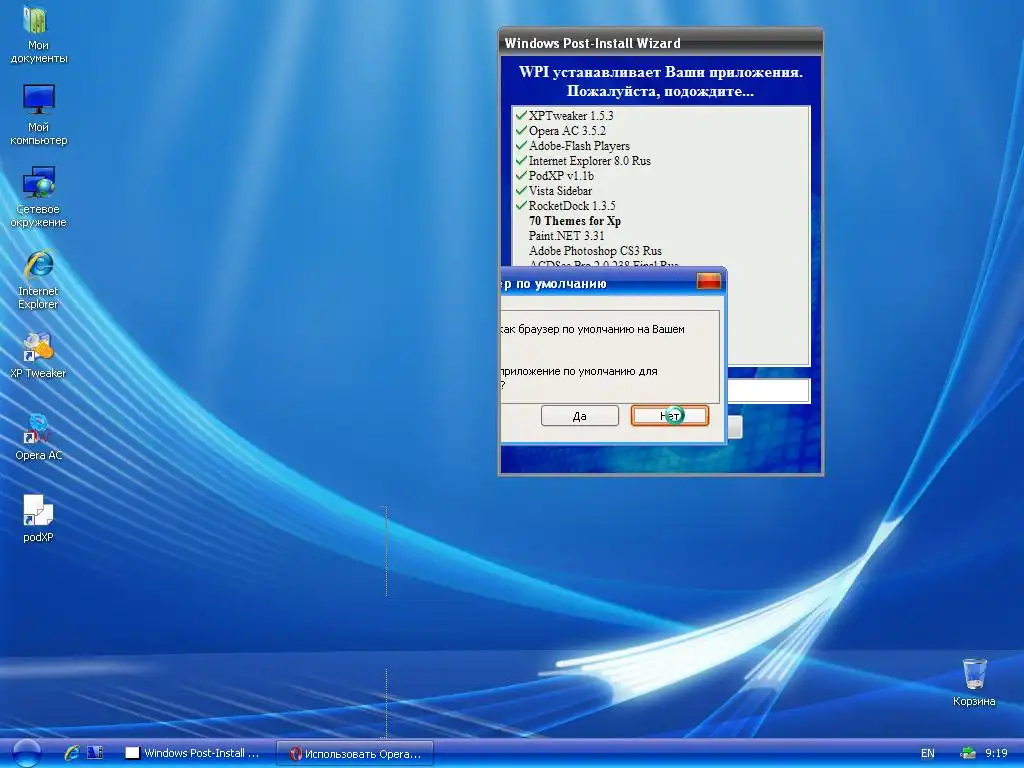
Task: Click RocketDock 1.3.5 list entry
Action: tap(572, 206)
